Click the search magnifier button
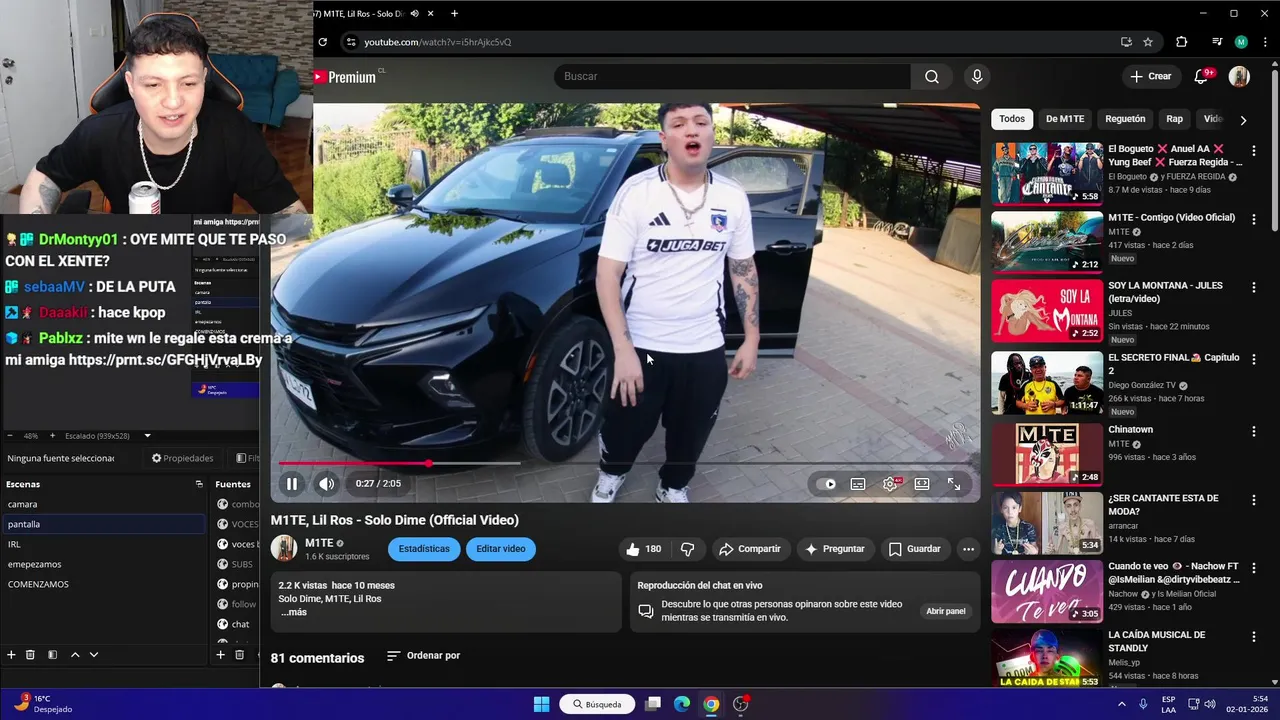Screen dimensions: 1280x720 [x=932, y=76]
